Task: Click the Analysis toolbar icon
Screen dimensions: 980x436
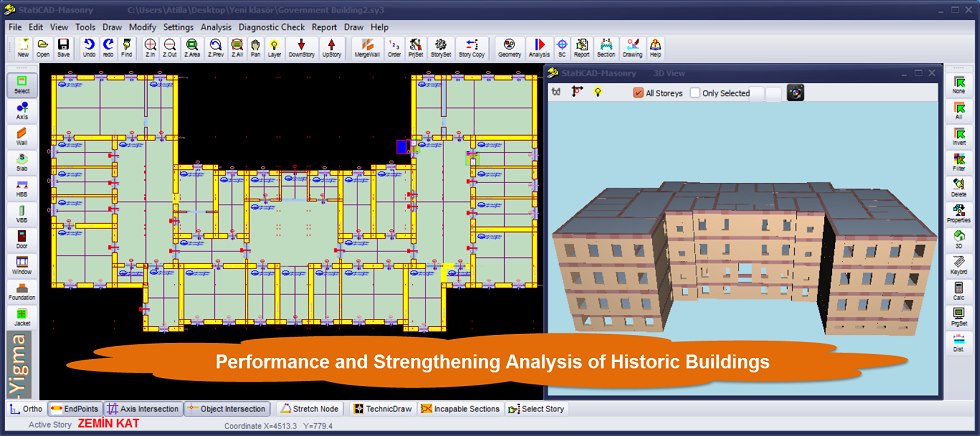Action: click(539, 47)
